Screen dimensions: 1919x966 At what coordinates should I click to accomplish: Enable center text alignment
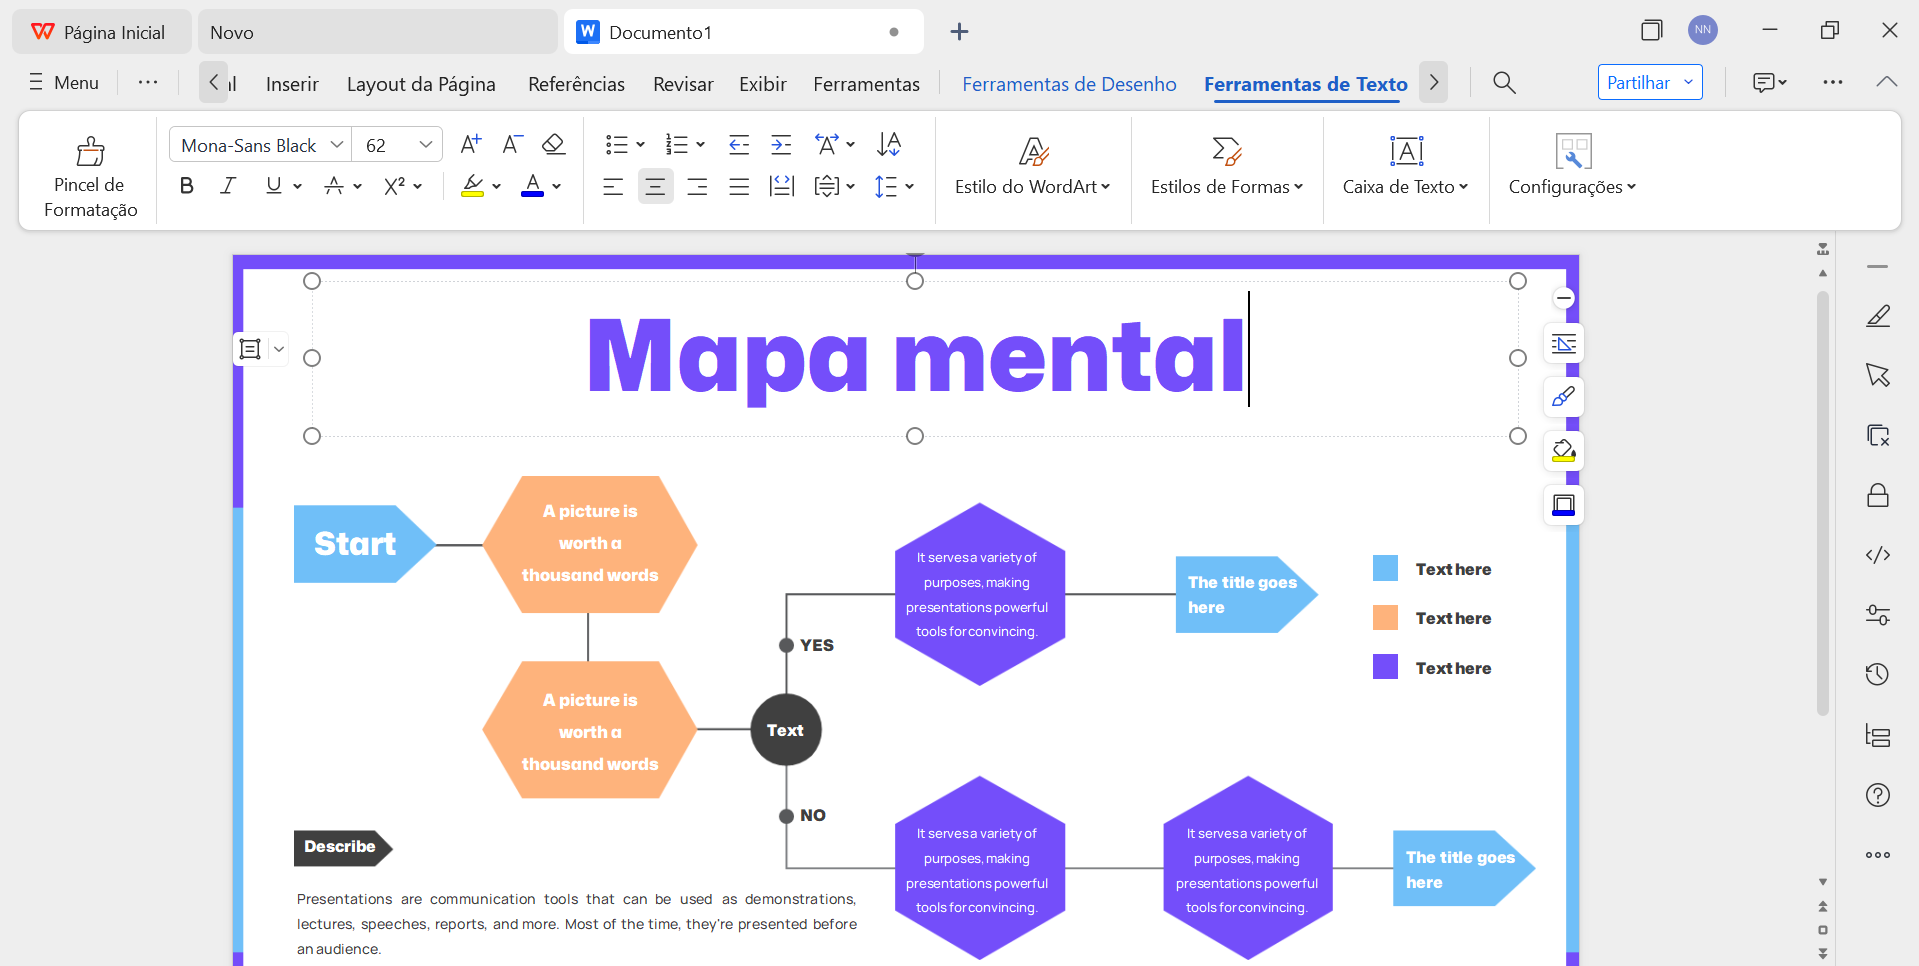point(655,187)
